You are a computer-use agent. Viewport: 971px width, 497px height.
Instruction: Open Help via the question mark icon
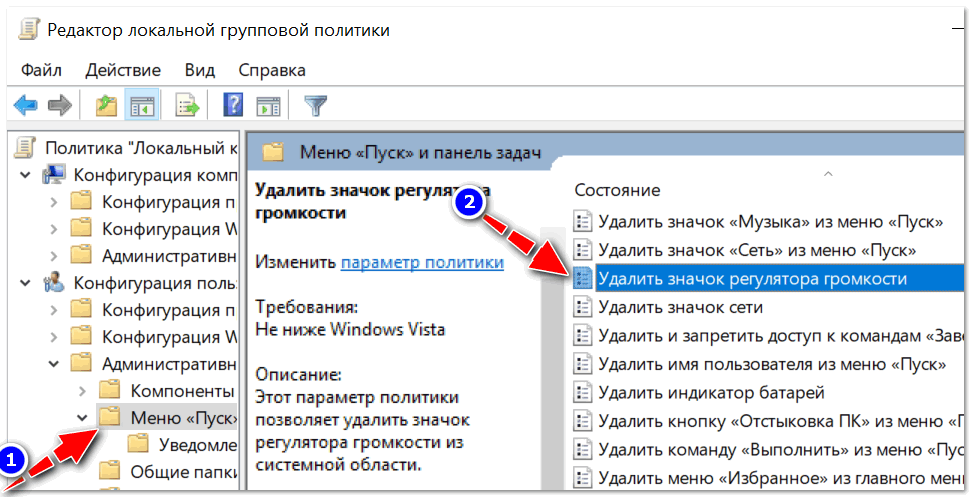233,104
